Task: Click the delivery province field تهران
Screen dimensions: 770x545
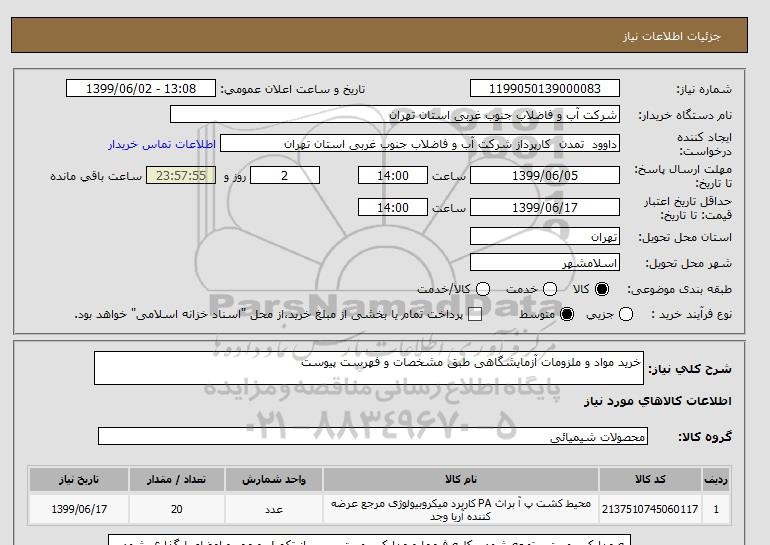Action: click(545, 237)
